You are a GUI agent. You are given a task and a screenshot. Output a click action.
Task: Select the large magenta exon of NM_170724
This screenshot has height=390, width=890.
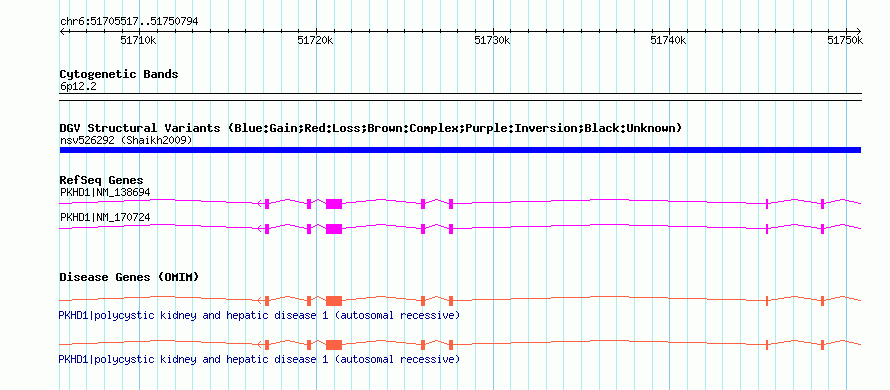pos(334,229)
